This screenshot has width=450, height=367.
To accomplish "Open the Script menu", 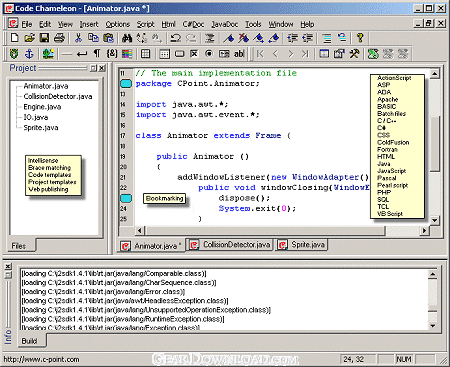I will point(145,24).
